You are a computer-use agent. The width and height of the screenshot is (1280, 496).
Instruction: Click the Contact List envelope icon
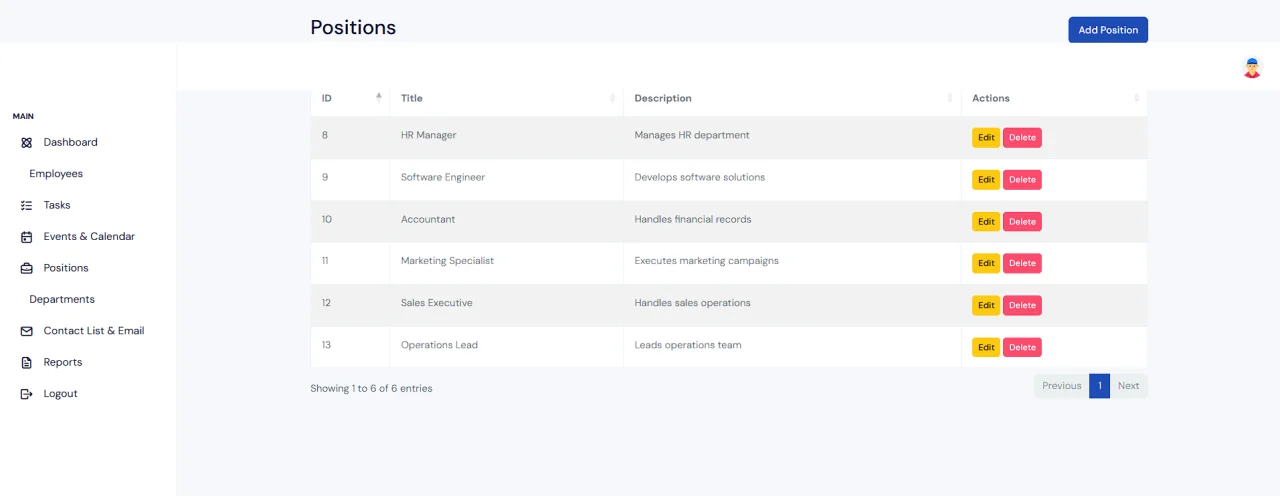click(27, 331)
